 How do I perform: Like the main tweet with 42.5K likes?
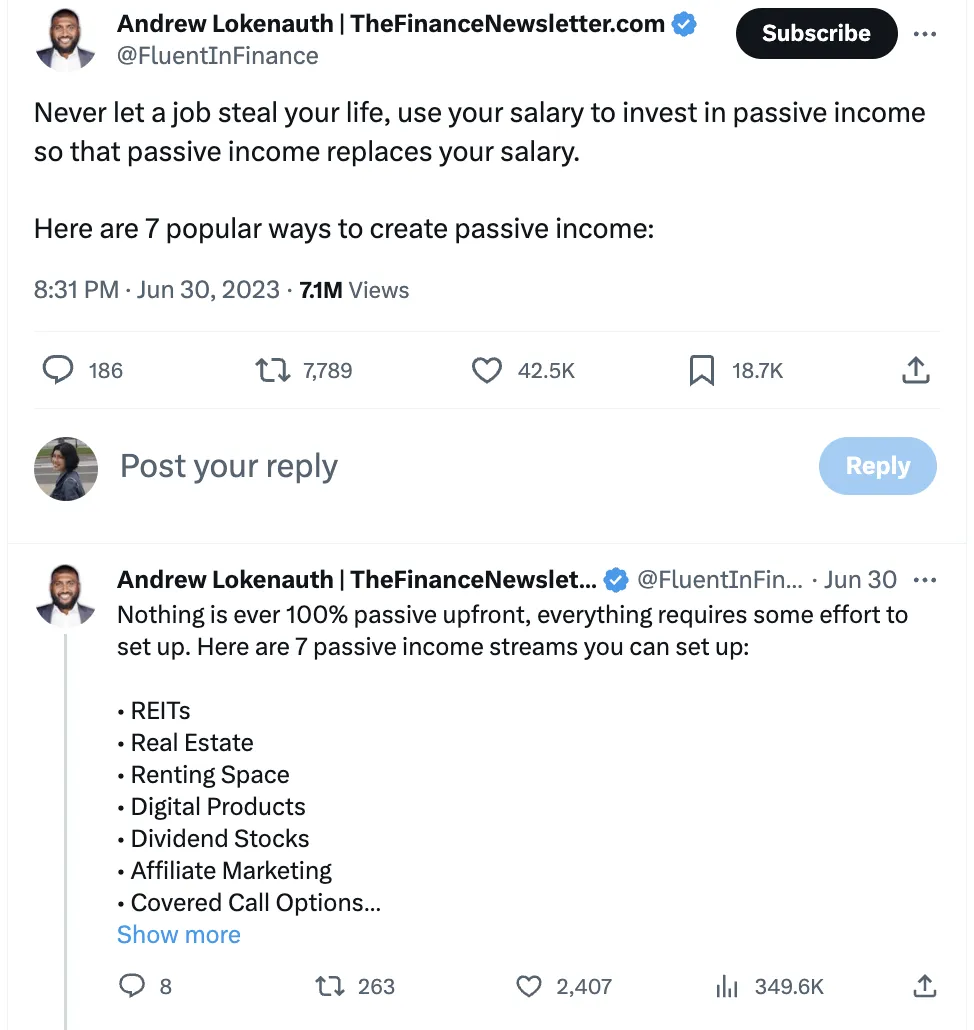tap(486, 371)
